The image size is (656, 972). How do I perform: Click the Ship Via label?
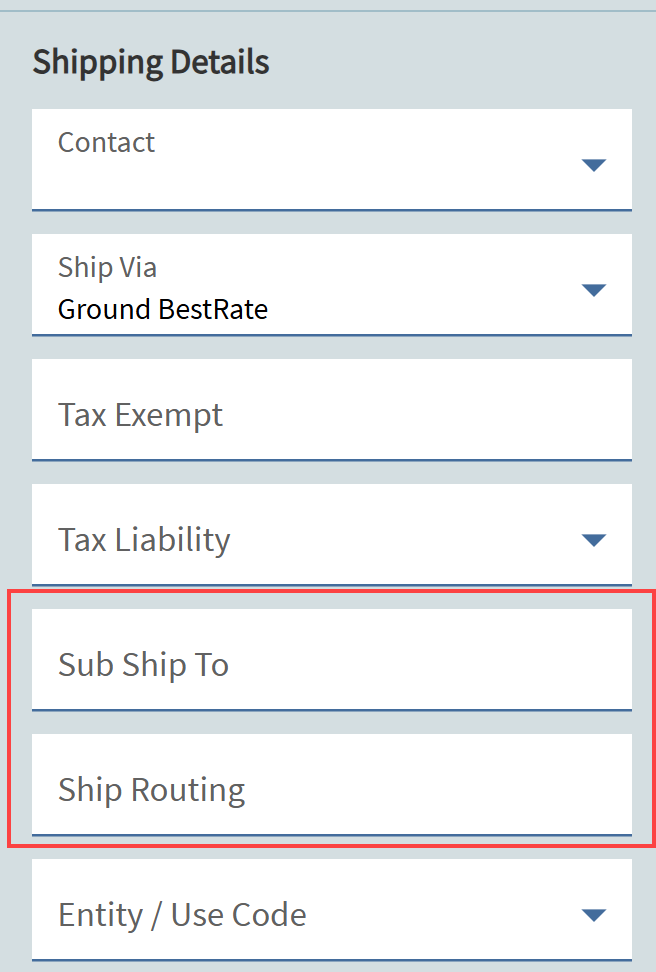click(107, 267)
